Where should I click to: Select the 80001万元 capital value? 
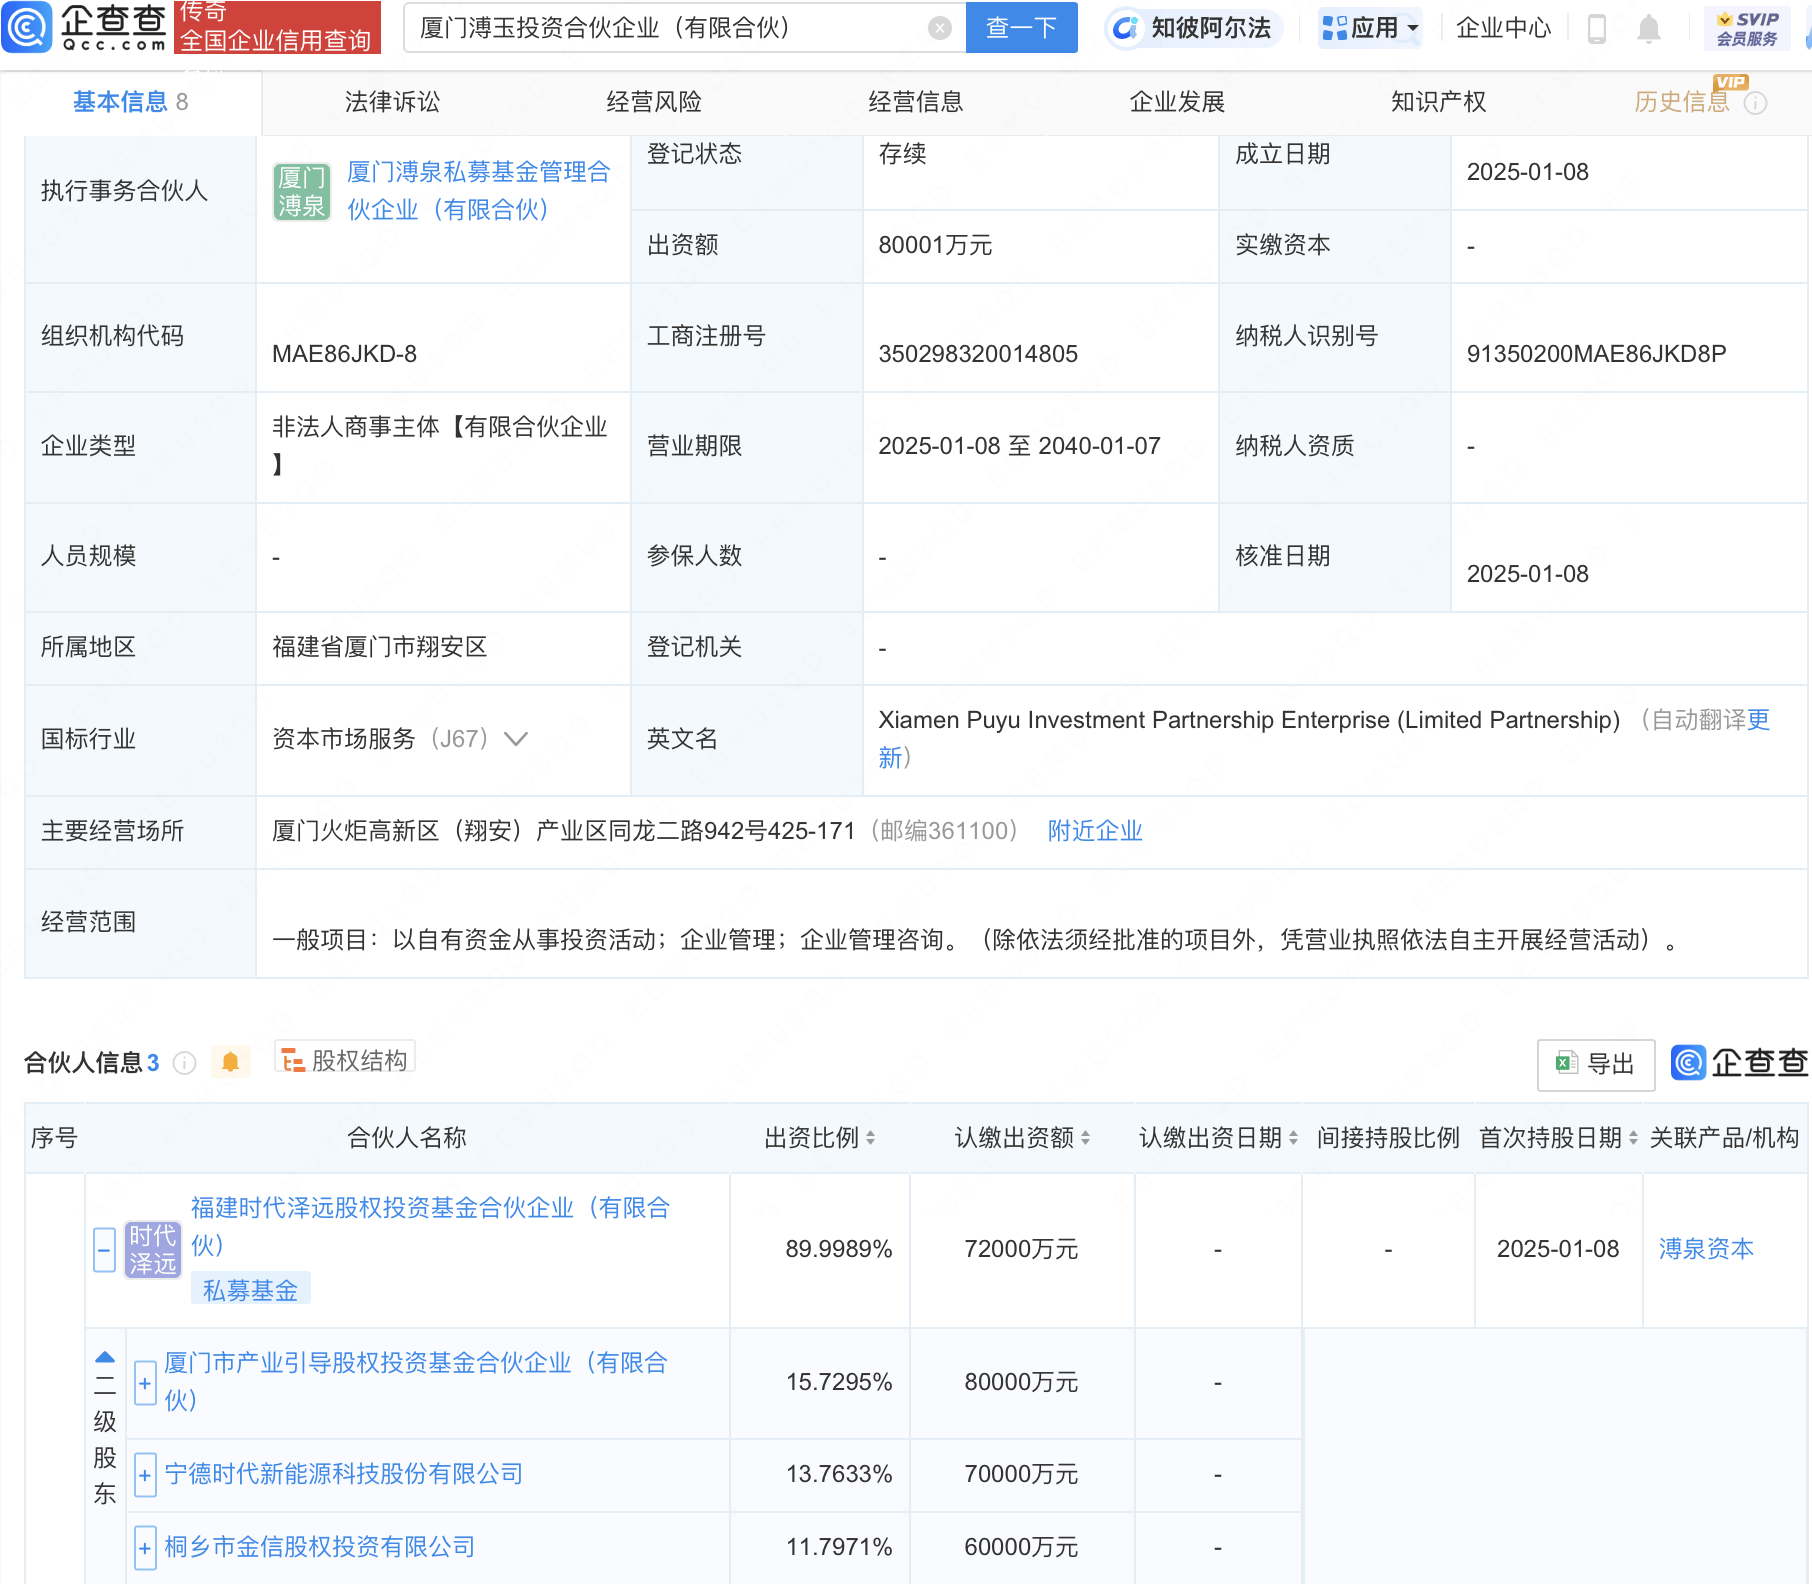click(935, 246)
